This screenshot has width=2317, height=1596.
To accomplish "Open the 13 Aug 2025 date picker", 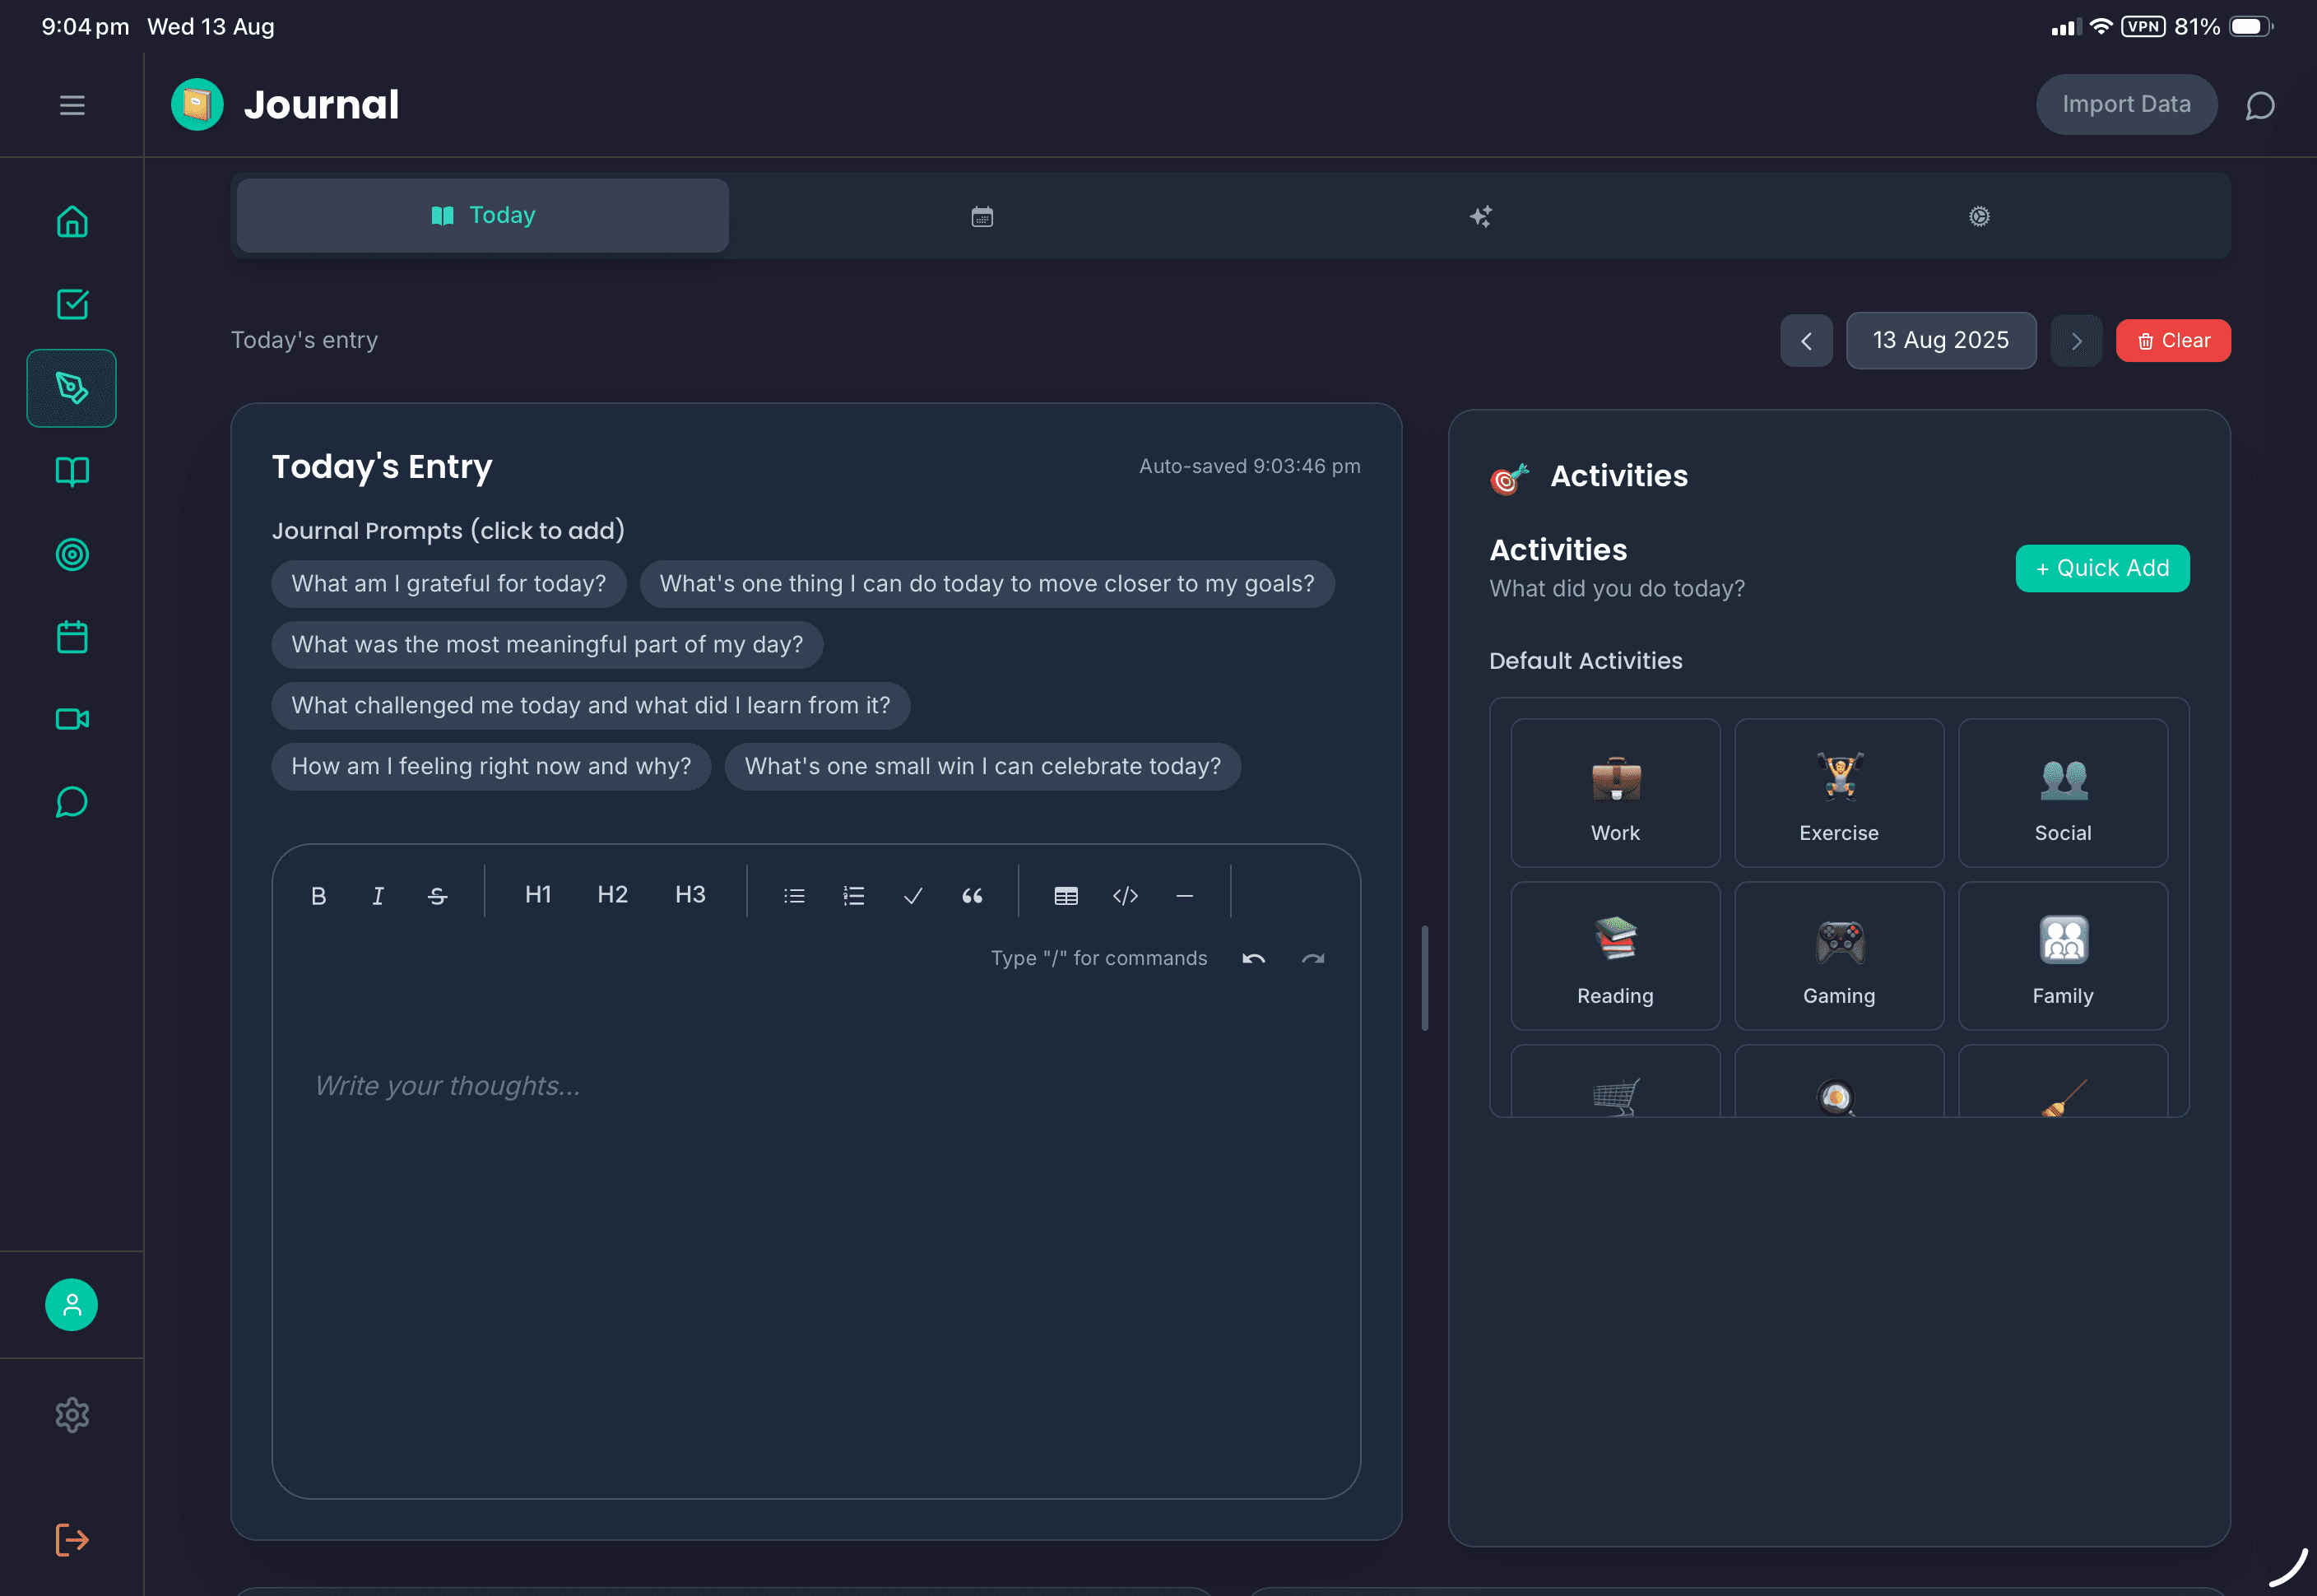I will 1940,340.
